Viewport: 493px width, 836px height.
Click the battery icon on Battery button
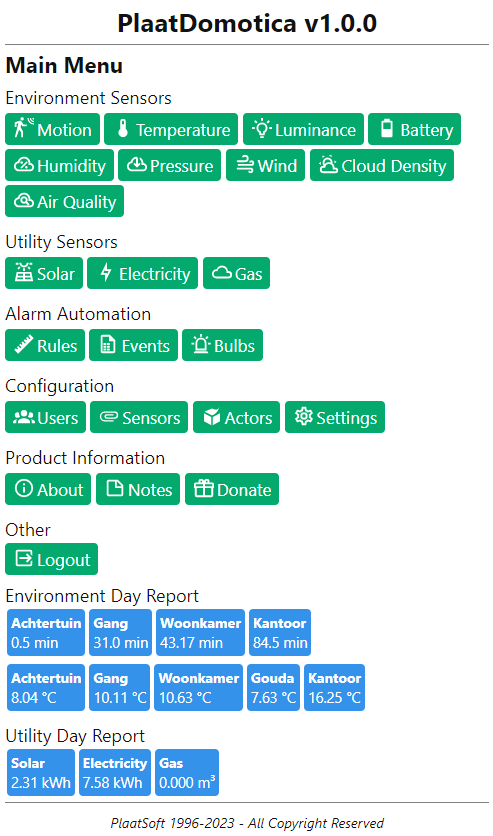(x=387, y=128)
